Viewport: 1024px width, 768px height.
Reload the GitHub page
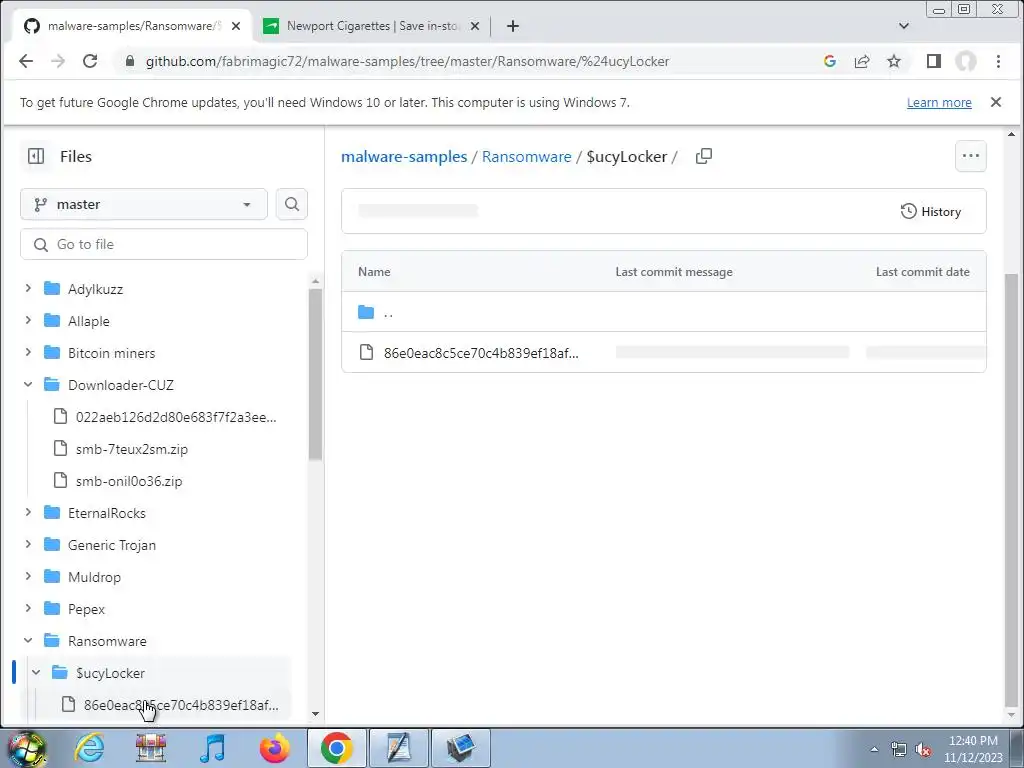click(x=90, y=61)
